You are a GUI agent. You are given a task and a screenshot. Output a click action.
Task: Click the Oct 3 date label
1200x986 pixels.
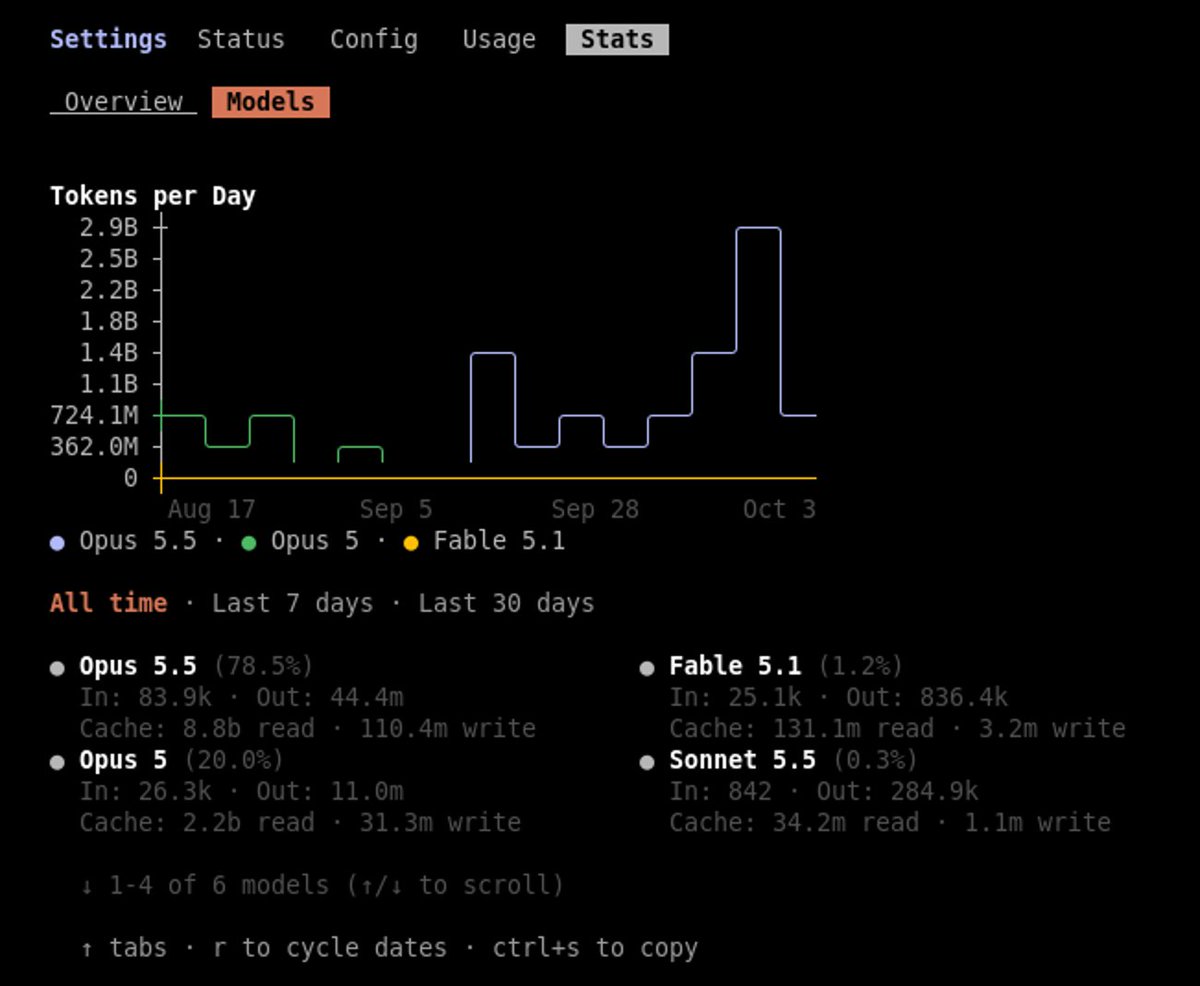(x=779, y=509)
